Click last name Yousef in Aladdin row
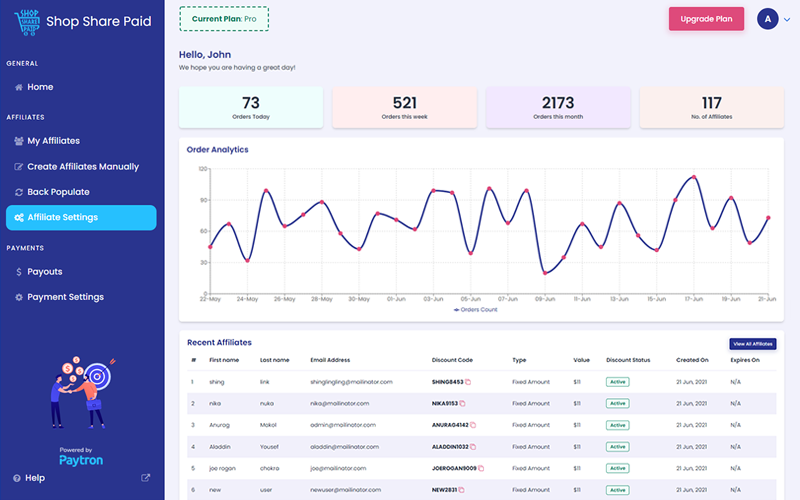The image size is (800, 500). point(269,447)
